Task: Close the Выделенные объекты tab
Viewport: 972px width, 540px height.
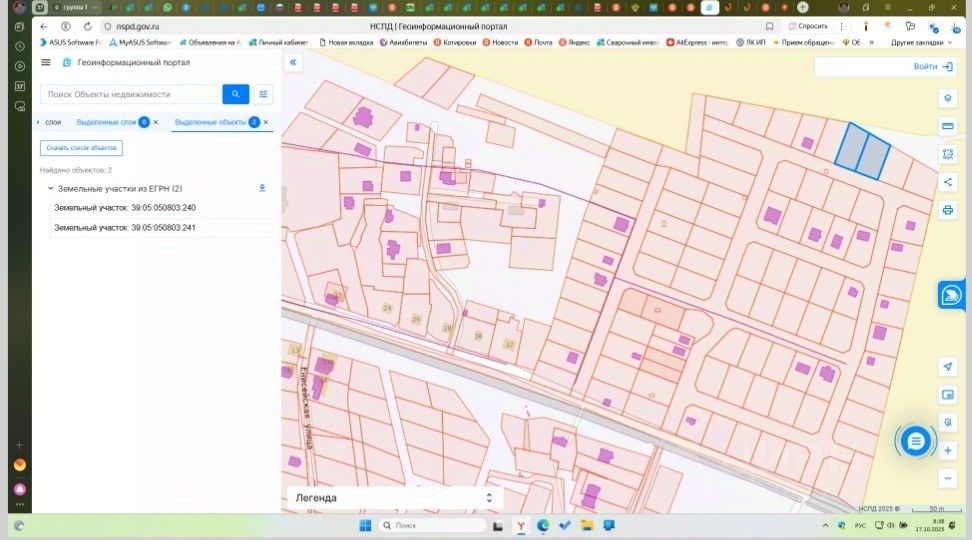Action: click(266, 122)
